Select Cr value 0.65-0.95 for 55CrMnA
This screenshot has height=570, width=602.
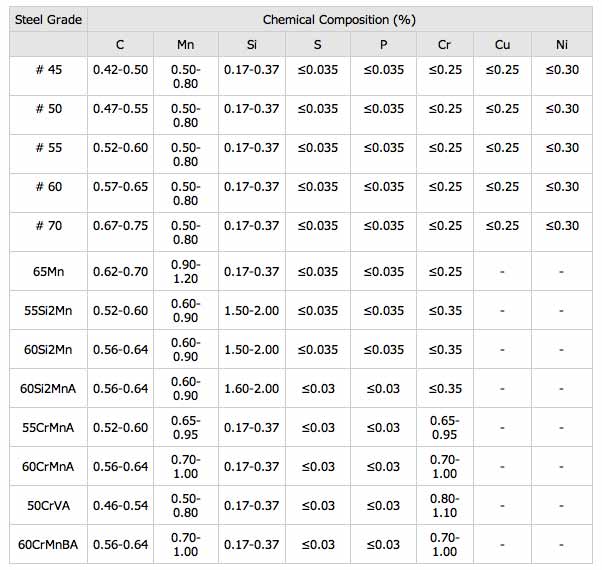(x=444, y=427)
